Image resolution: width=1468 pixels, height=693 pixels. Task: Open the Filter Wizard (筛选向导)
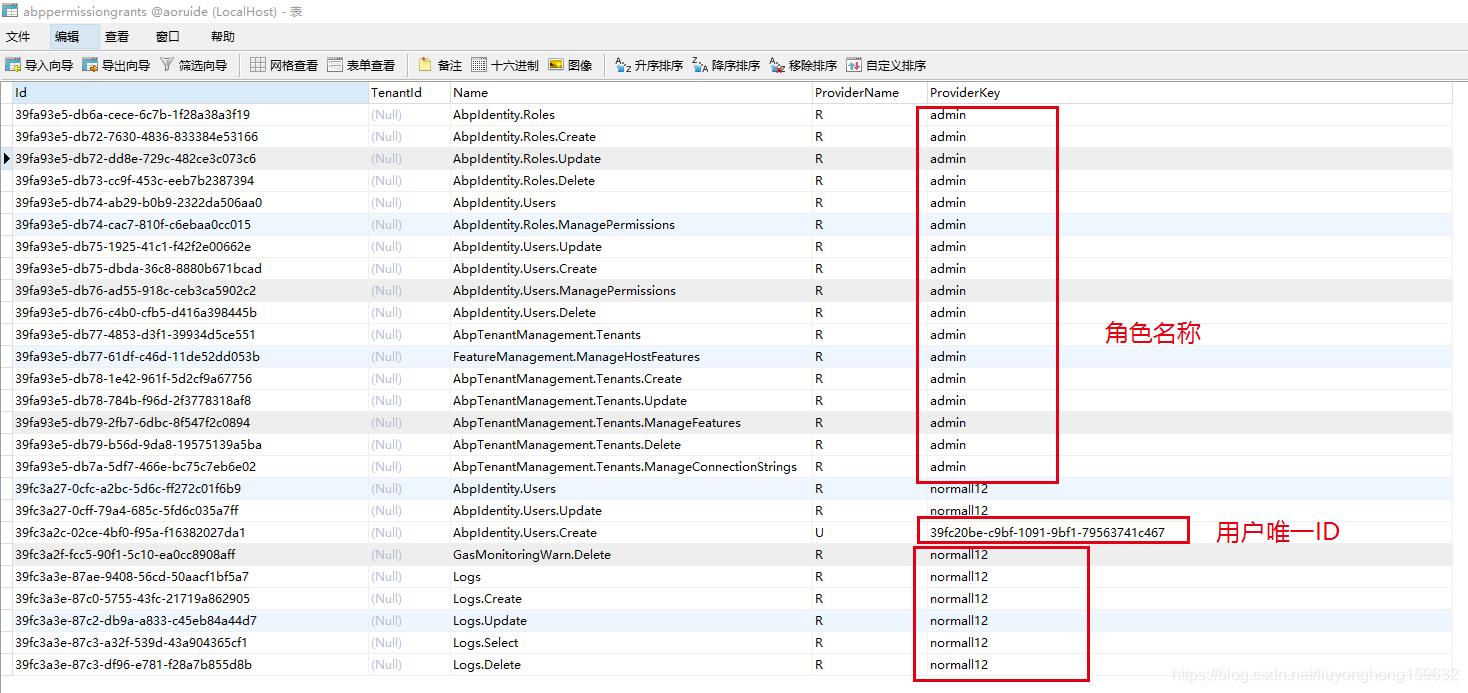pyautogui.click(x=194, y=65)
